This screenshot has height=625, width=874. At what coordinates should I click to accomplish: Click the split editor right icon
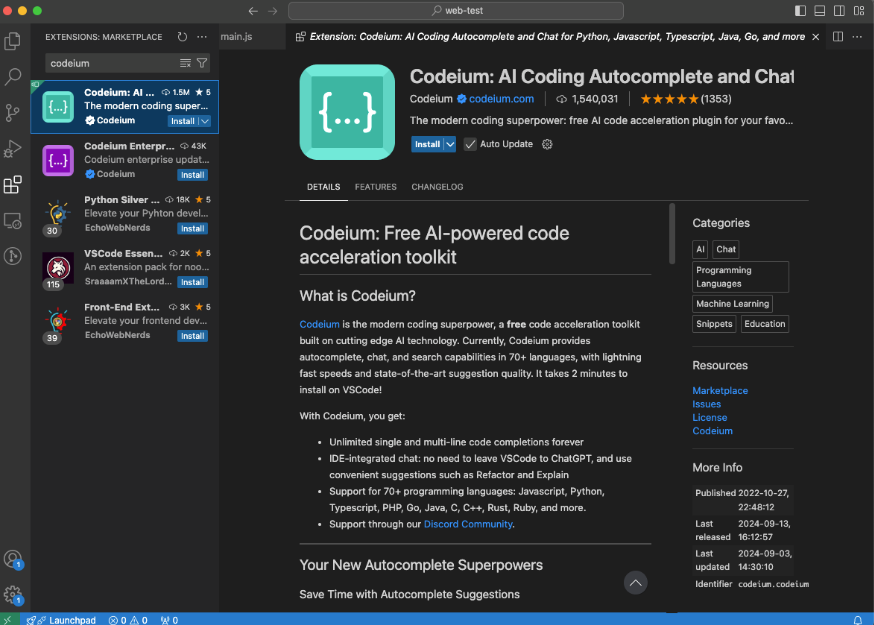(x=838, y=37)
